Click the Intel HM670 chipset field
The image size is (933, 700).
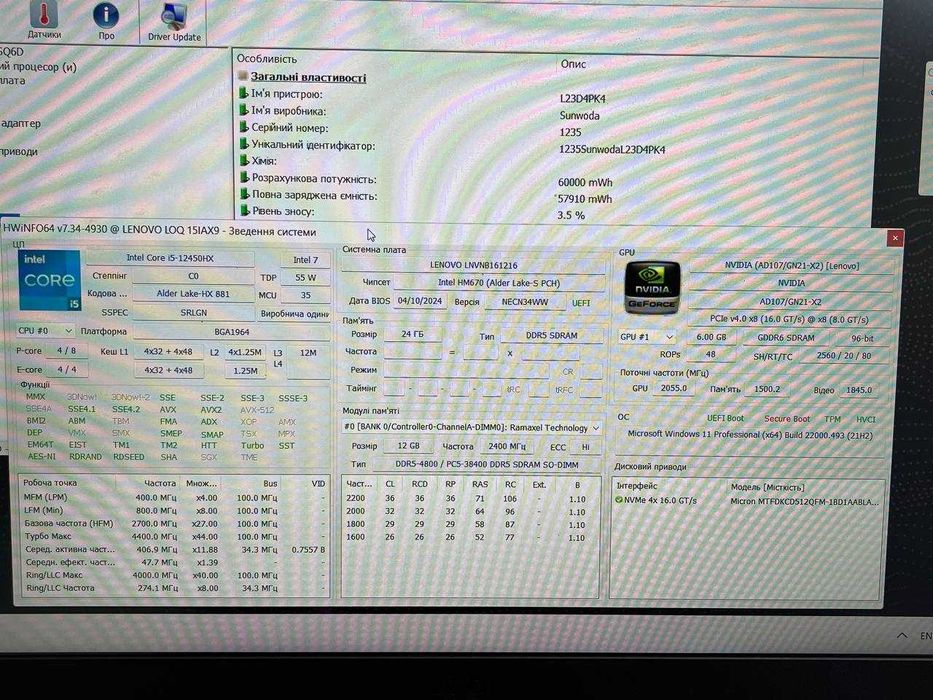(x=499, y=283)
